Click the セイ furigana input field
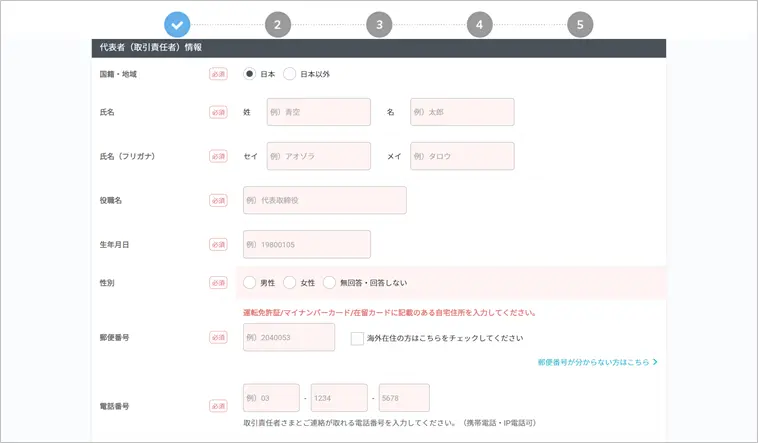Image resolution: width=758 pixels, height=443 pixels. coord(318,156)
